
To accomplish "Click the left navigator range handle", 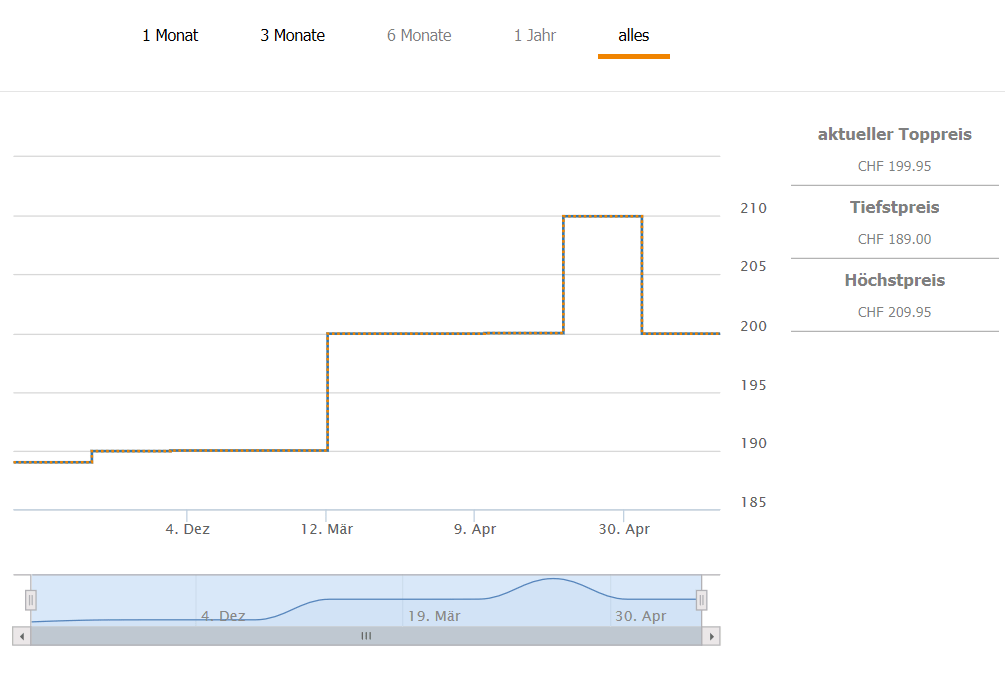I will click(31, 599).
